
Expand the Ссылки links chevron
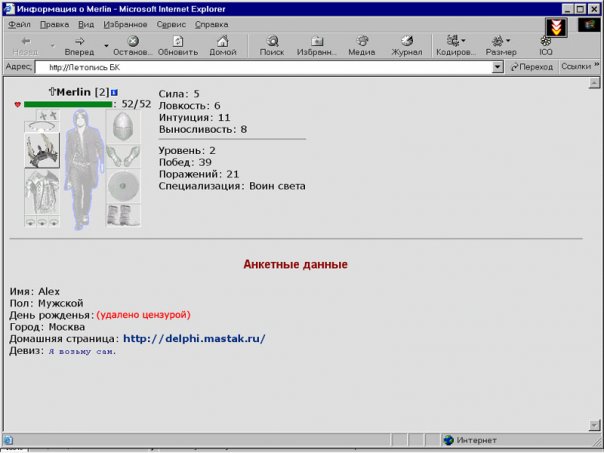(597, 64)
